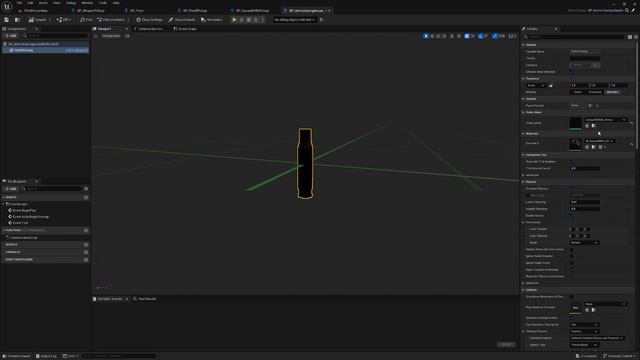Toggle Ignore Radial Impulse checkbox
Viewport: 640px width, 360px height.
[x=572, y=256]
